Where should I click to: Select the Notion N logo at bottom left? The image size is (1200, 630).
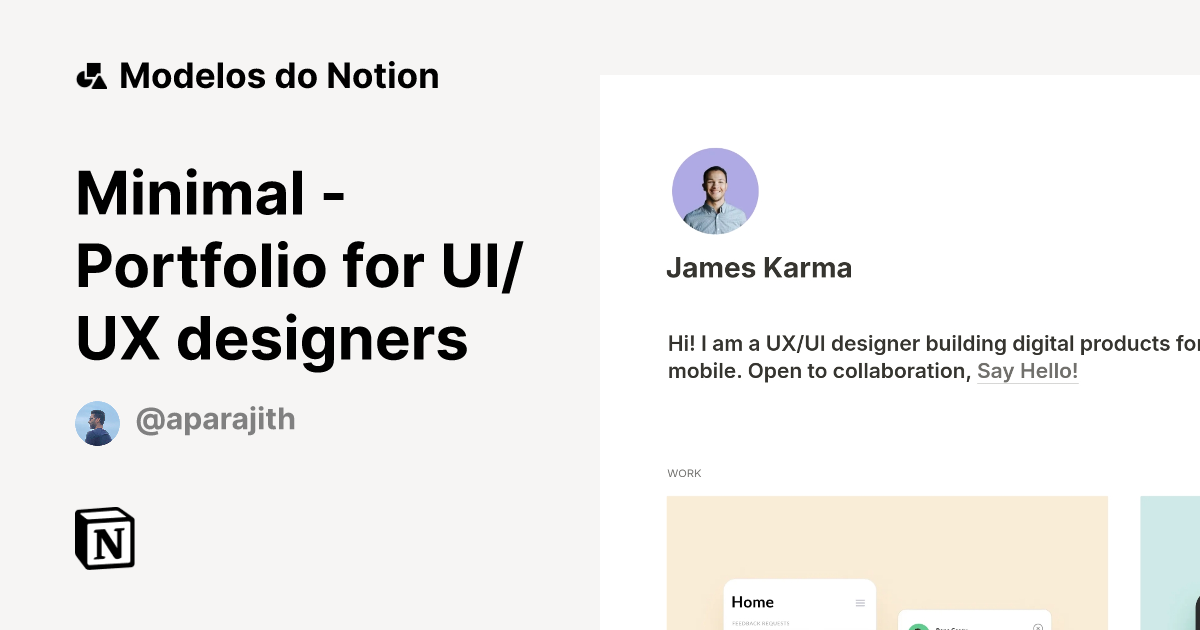(x=105, y=538)
